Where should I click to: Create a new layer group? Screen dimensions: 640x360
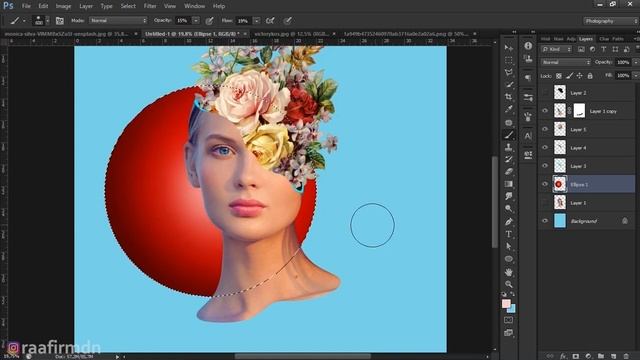[x=601, y=356]
